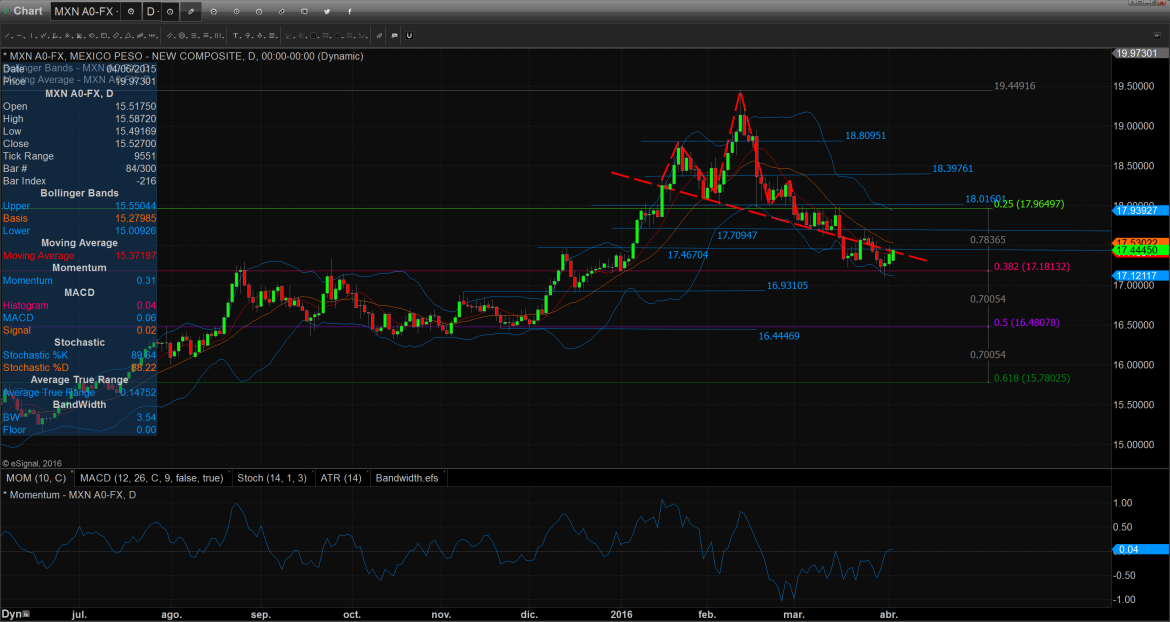The height and width of the screenshot is (622, 1170).
Task: Switch to the MOM (10, C) tab
Action: [x=36, y=478]
